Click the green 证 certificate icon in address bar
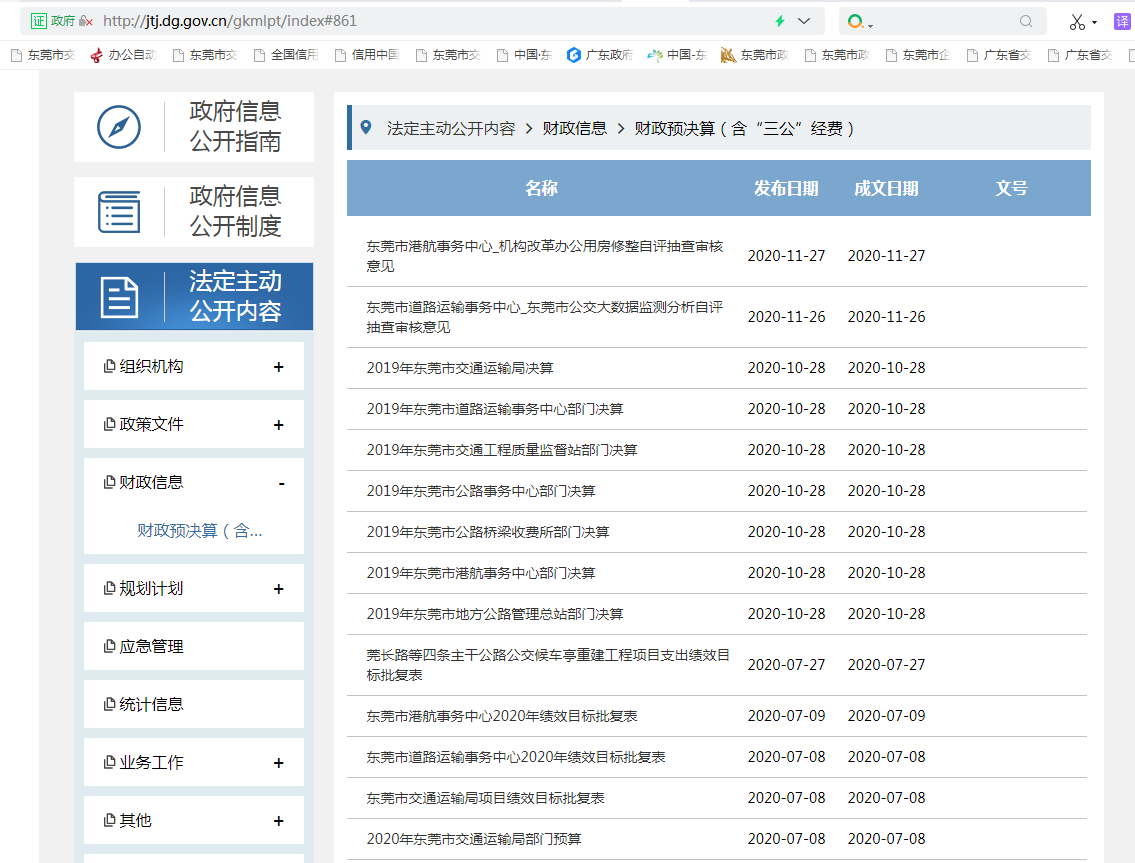Screen dimensions: 1135x863 click(x=38, y=21)
